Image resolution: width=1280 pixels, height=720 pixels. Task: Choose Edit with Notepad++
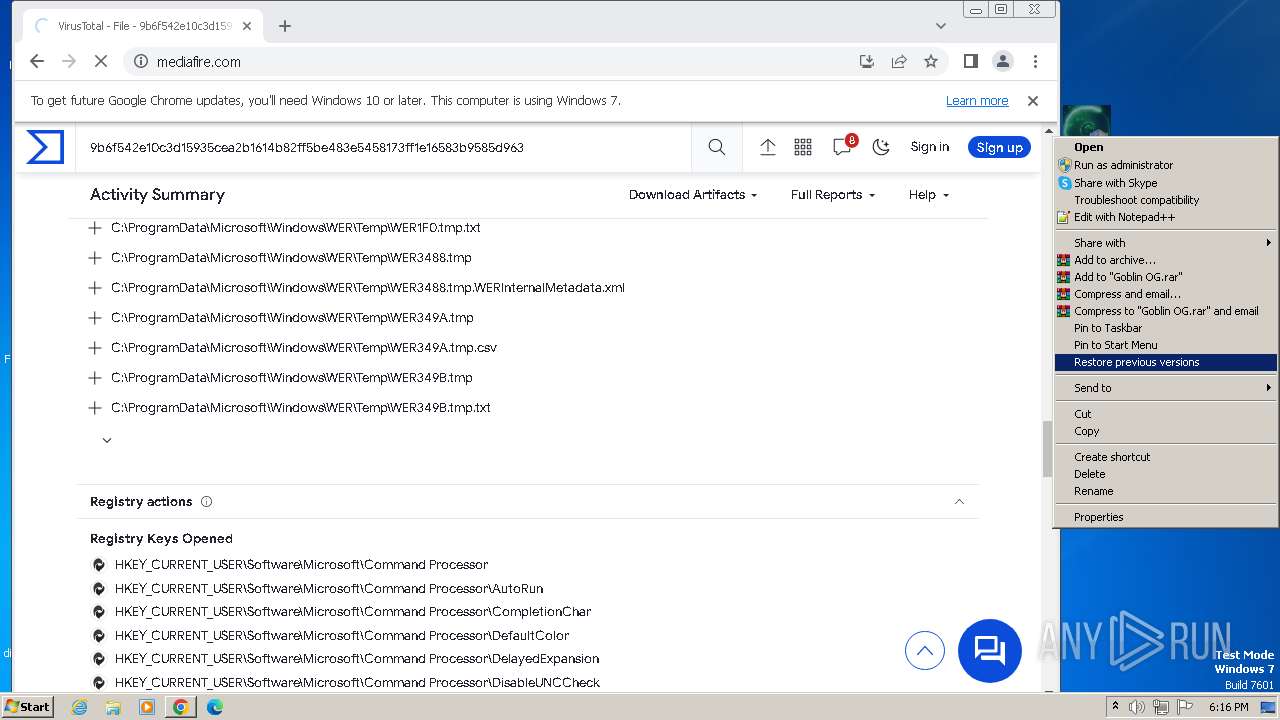pyautogui.click(x=1166, y=217)
